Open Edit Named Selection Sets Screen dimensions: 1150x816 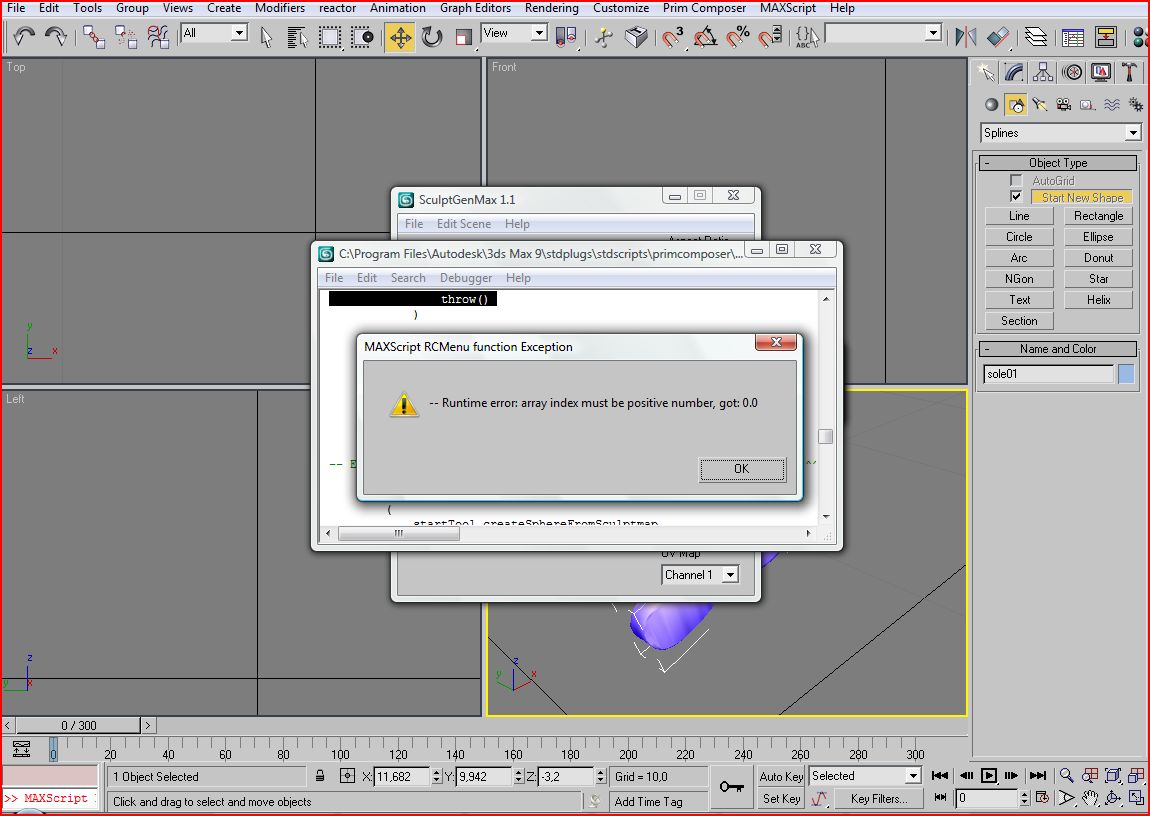(807, 36)
